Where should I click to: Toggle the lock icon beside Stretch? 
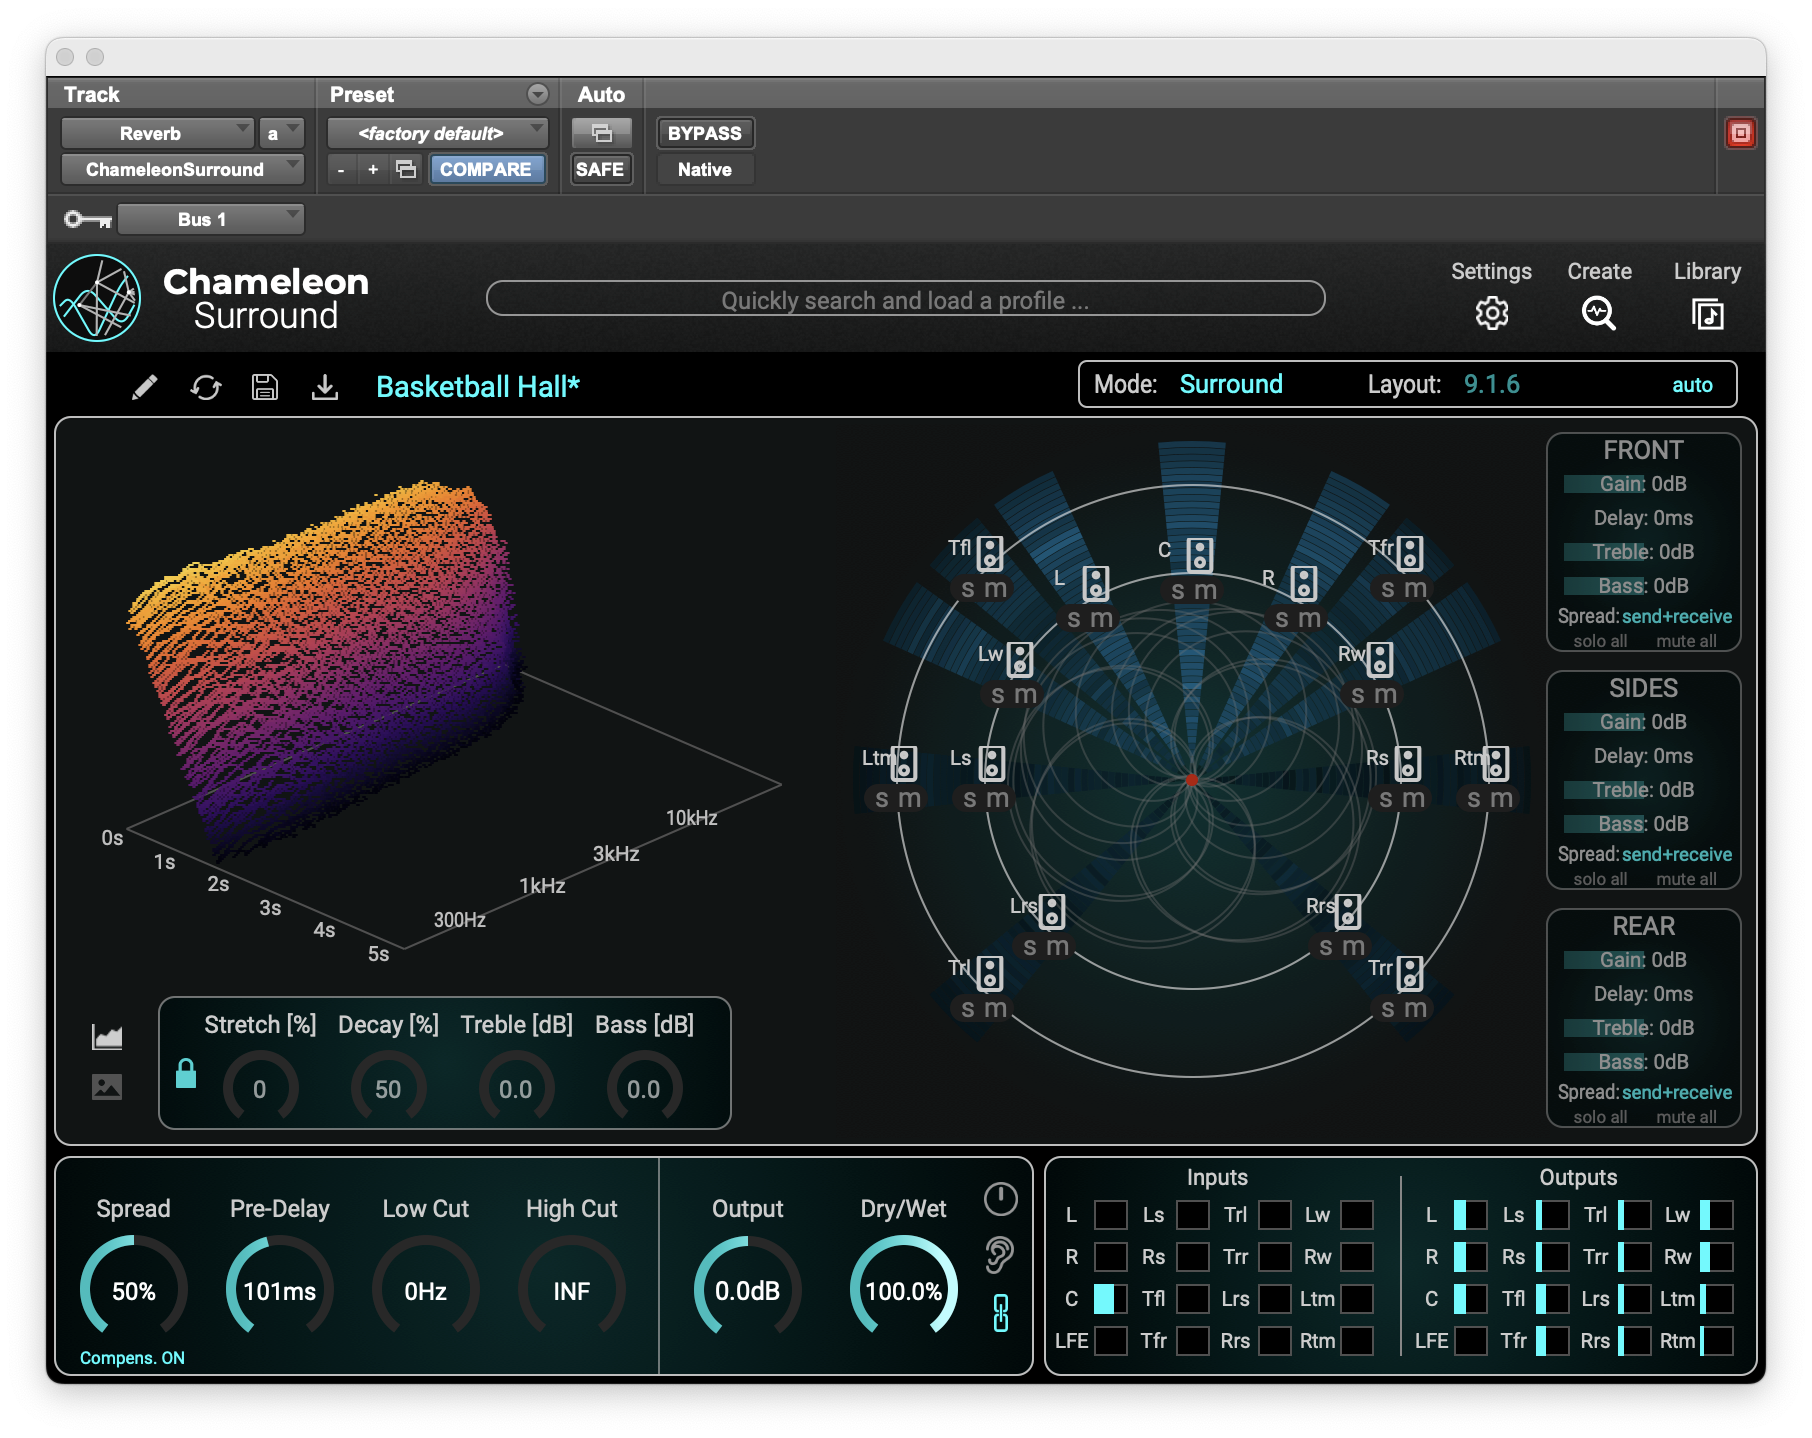(x=186, y=1074)
